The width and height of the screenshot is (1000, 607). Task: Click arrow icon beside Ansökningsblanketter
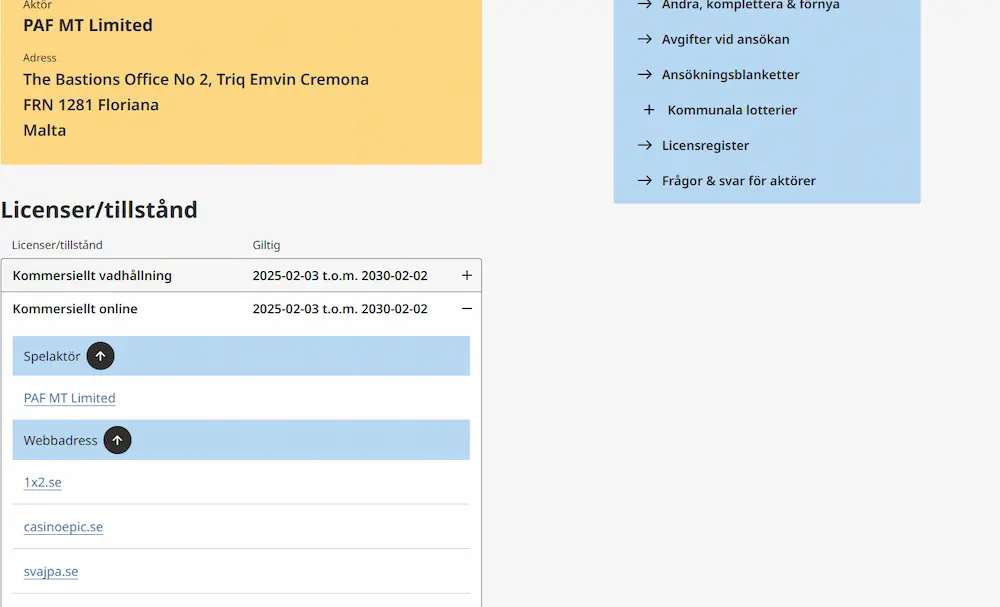(x=645, y=75)
